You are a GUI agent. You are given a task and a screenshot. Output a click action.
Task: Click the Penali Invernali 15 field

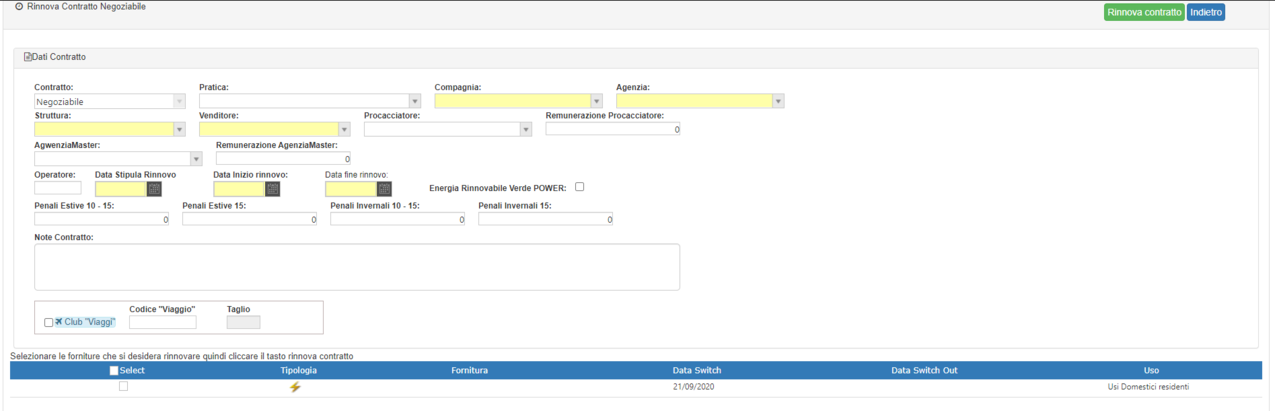(x=546, y=219)
